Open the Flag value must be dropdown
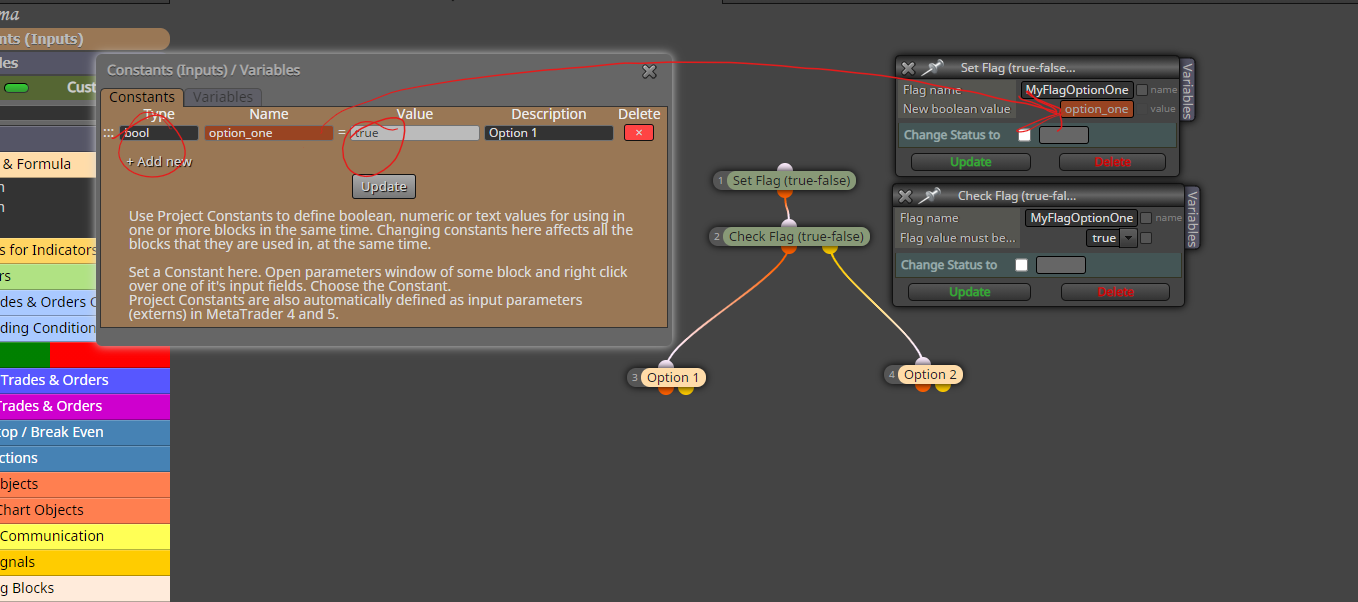Screen dimensions: 1358x602 click(x=1112, y=238)
